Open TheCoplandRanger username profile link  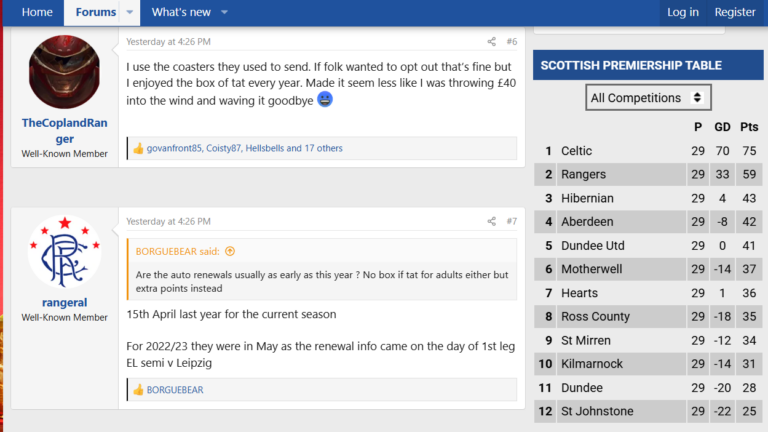tap(64, 131)
